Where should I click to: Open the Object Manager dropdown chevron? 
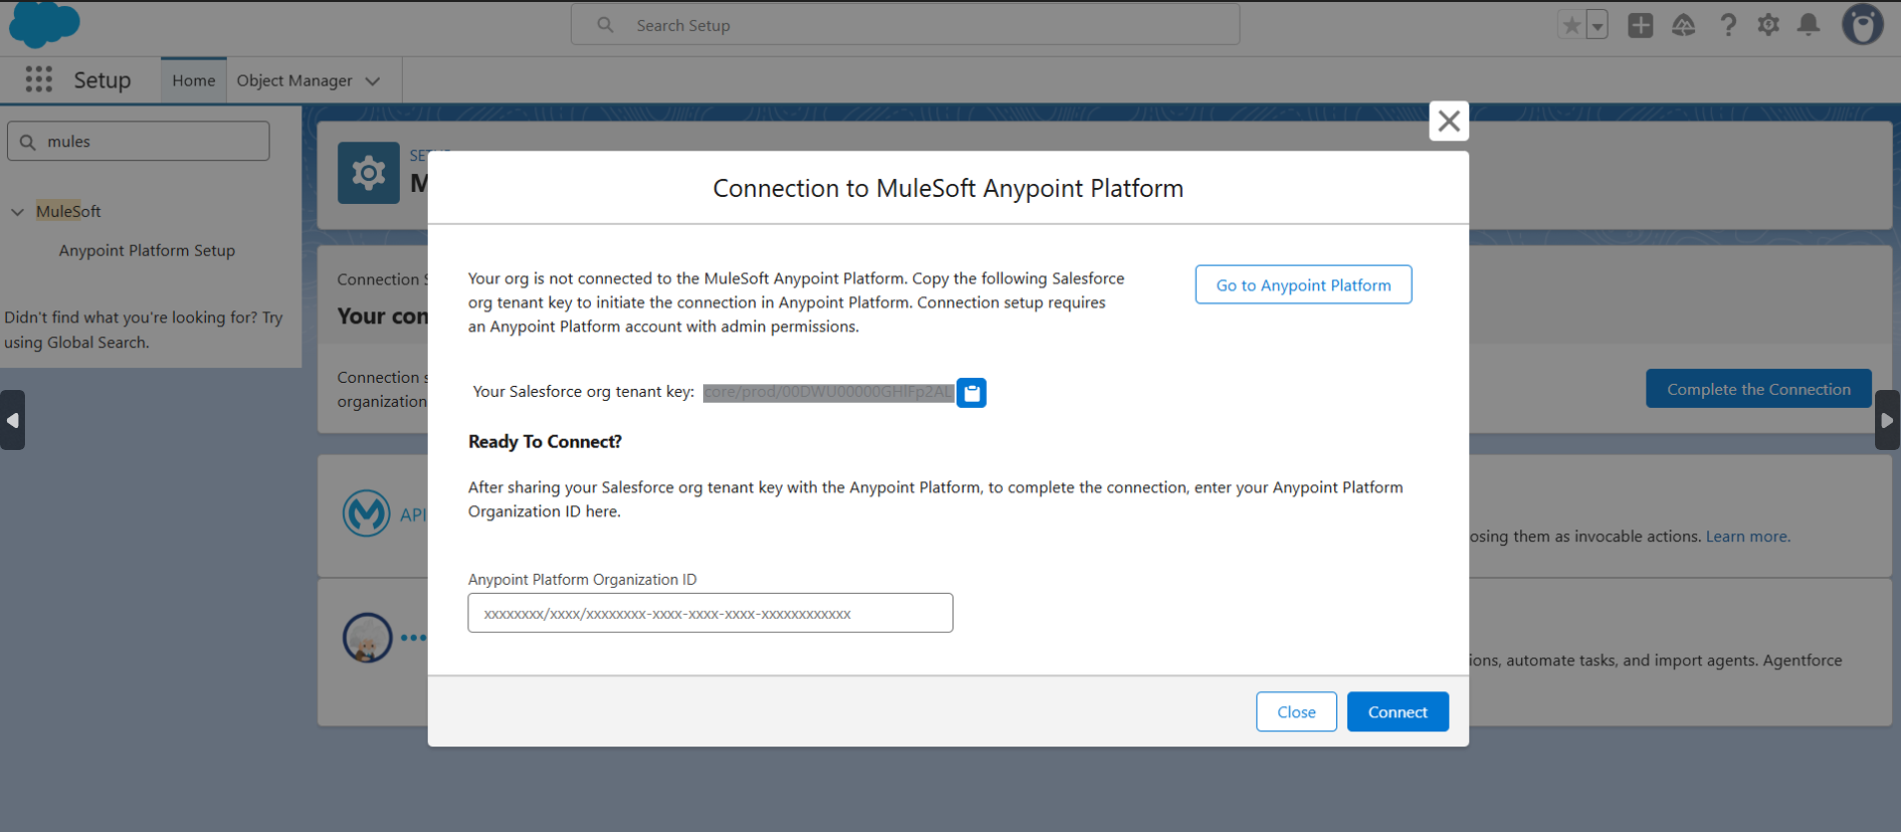373,81
